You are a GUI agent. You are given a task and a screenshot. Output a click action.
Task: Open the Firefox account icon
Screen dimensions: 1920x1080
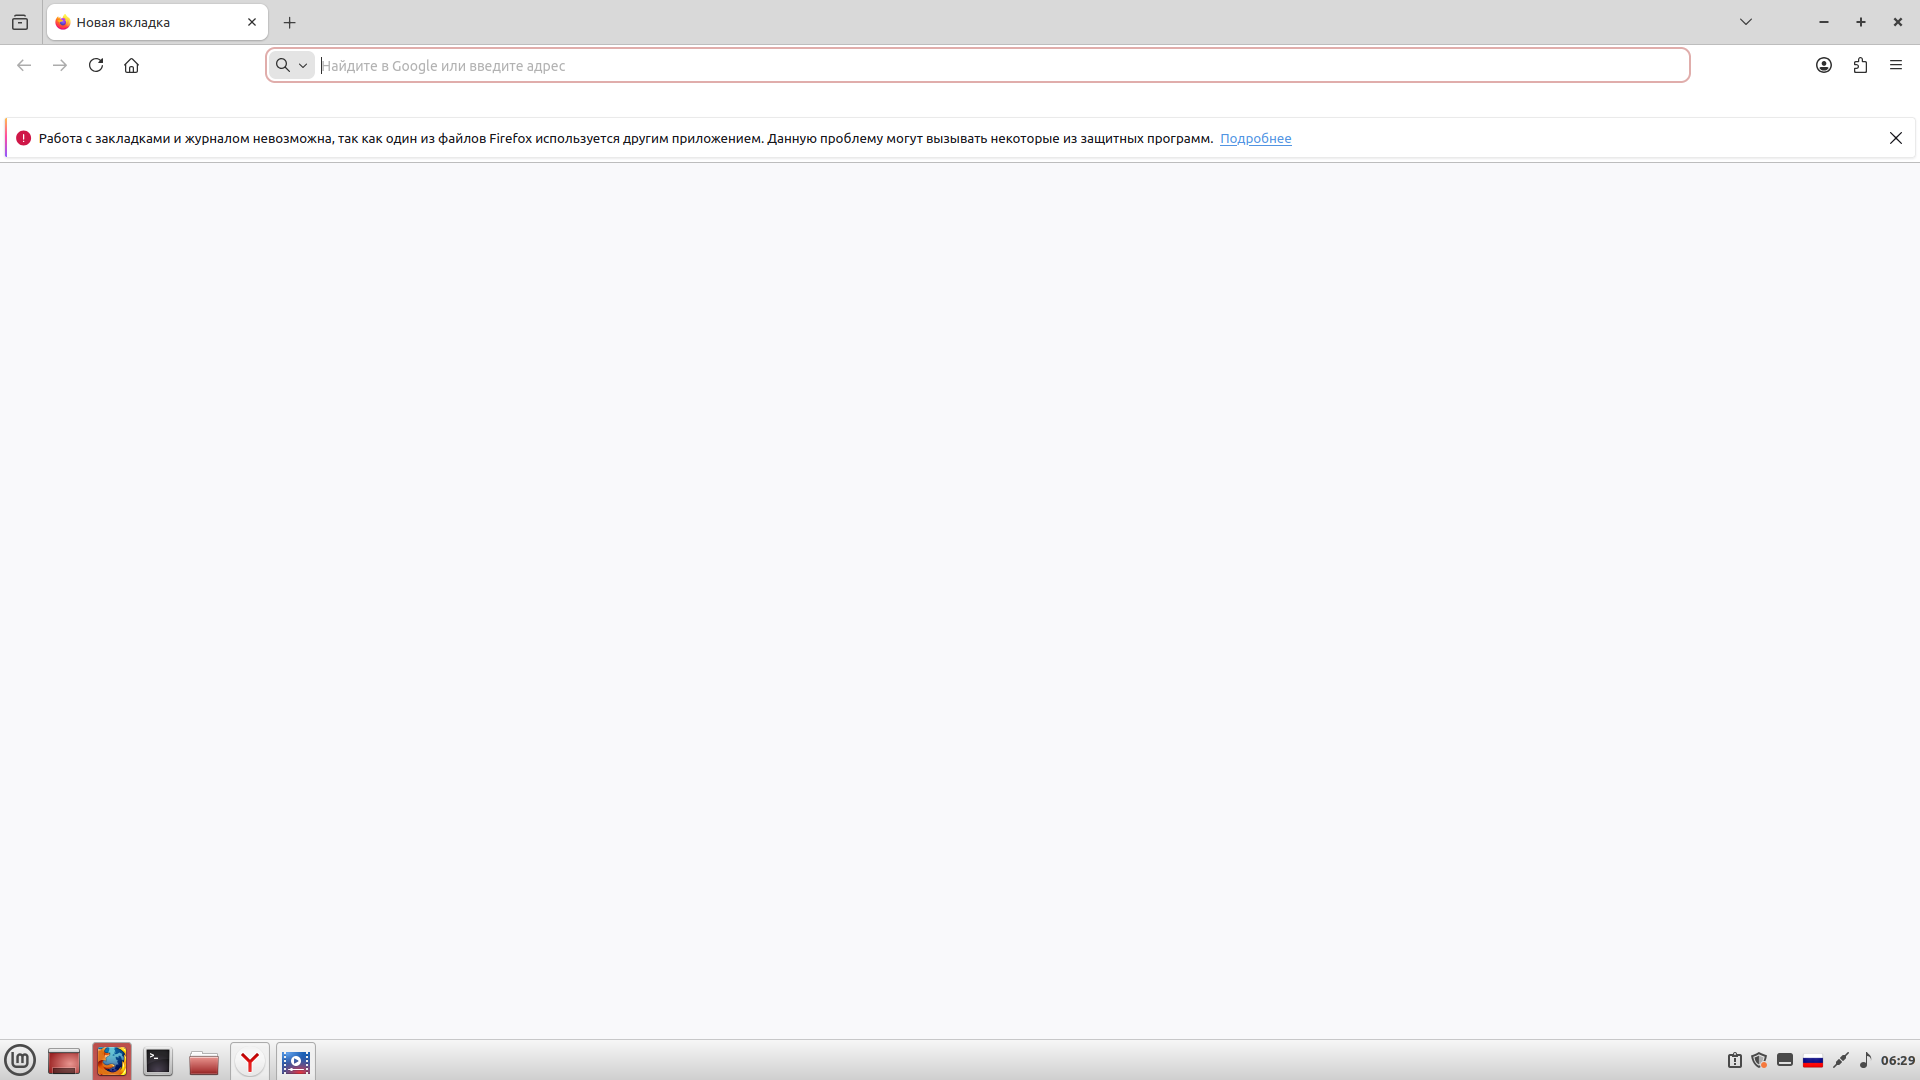click(1824, 65)
